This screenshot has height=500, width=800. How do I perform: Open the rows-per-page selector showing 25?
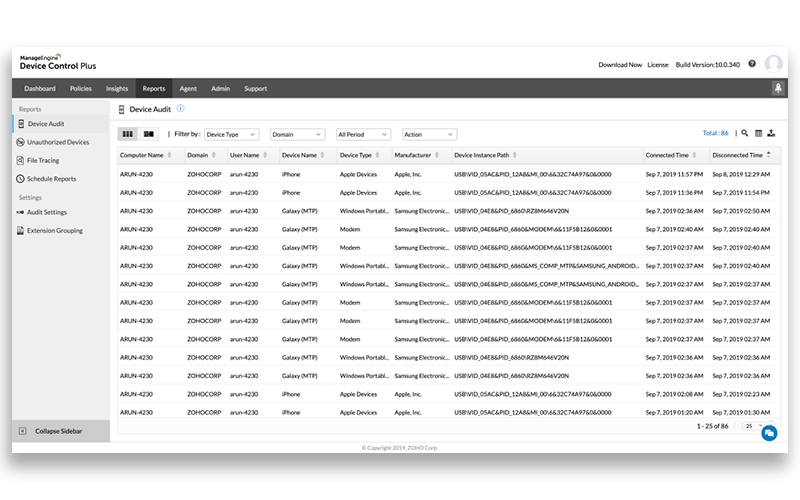pyautogui.click(x=751, y=426)
